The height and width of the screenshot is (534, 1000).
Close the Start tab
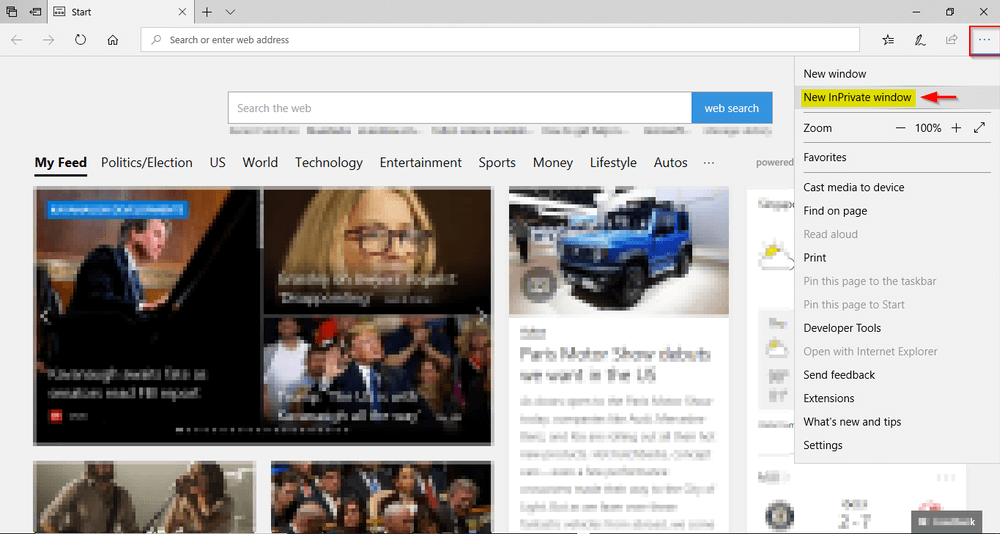pos(182,11)
